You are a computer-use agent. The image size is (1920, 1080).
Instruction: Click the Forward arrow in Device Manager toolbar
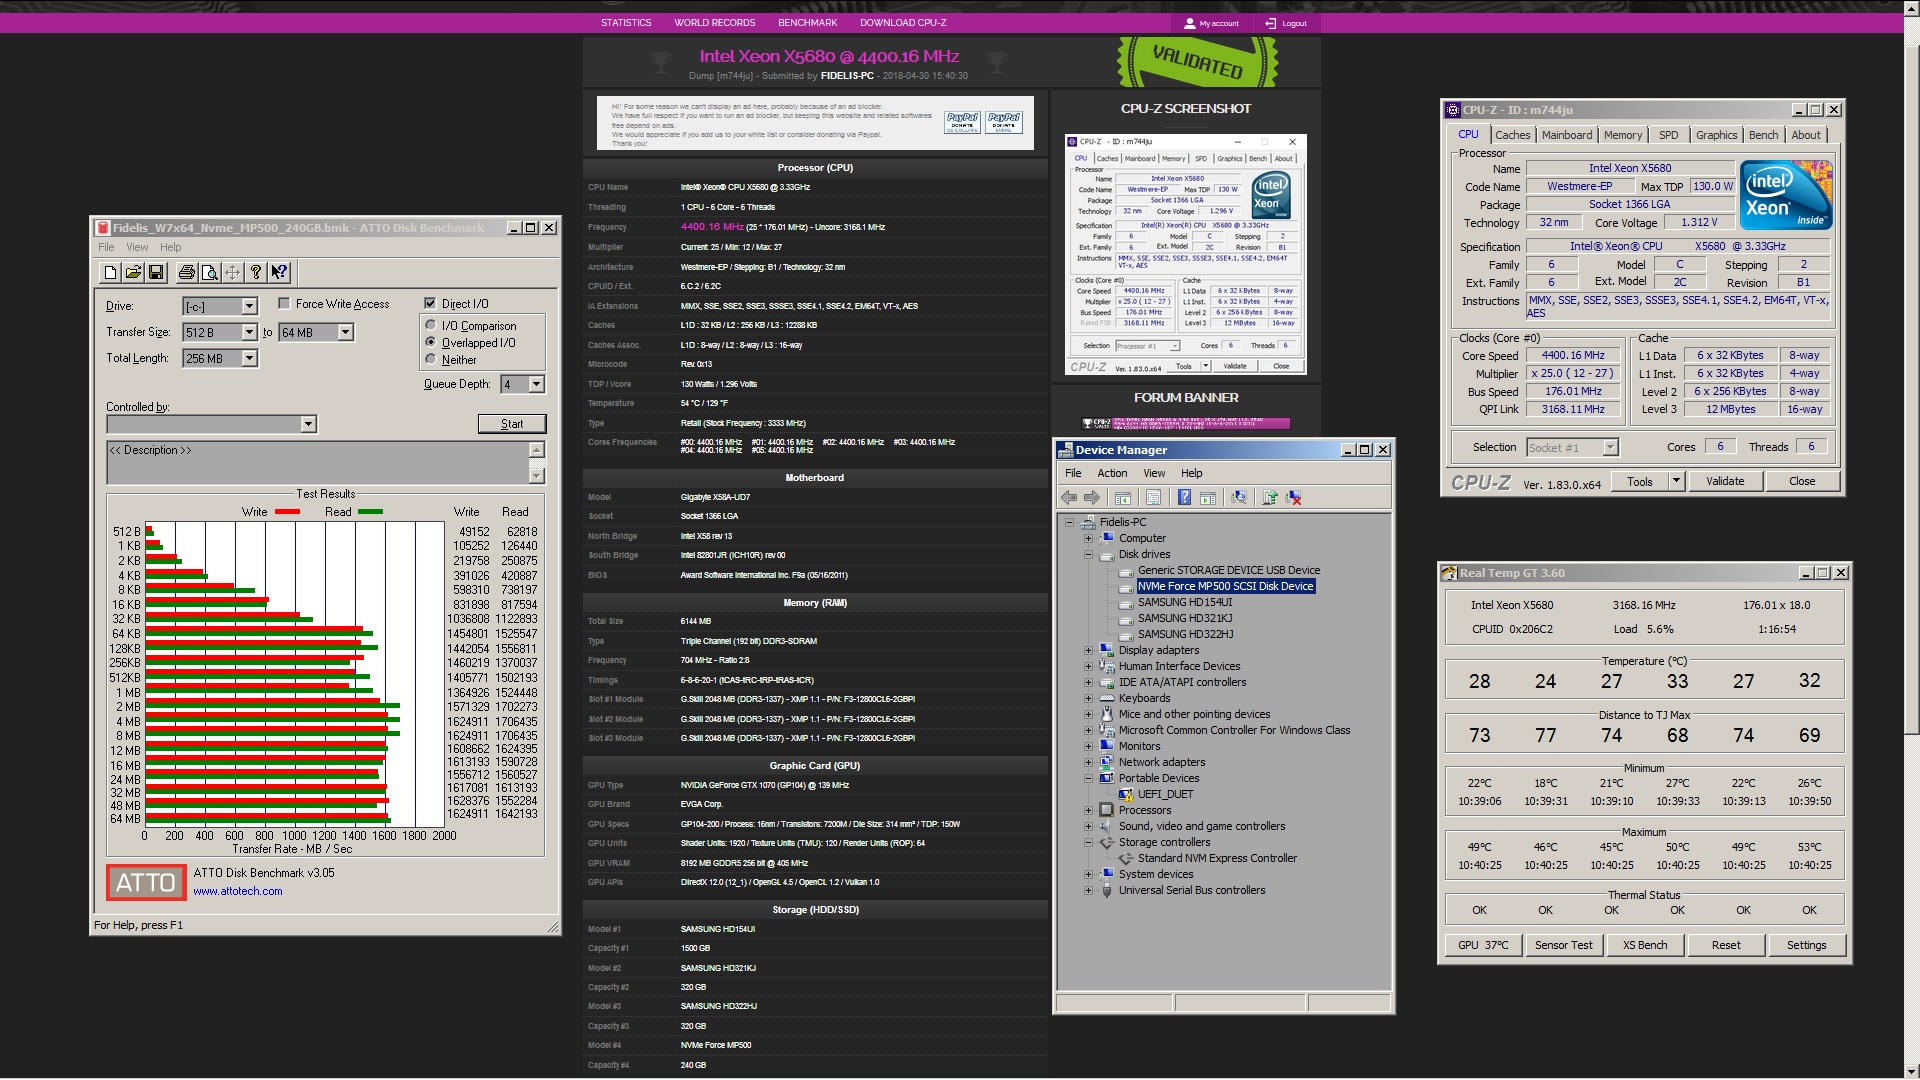pyautogui.click(x=1092, y=497)
